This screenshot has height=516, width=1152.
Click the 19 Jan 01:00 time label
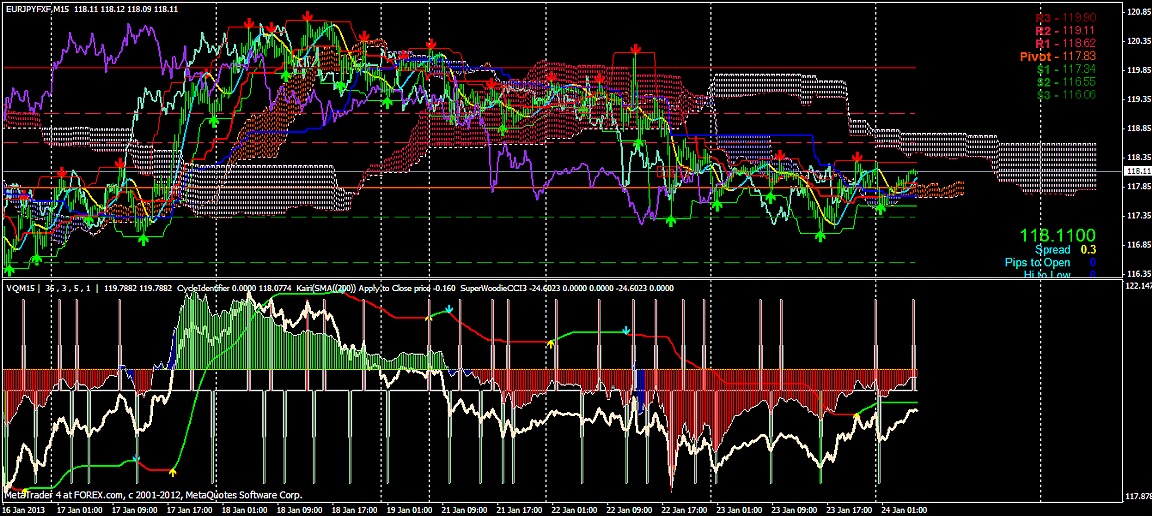tap(408, 509)
